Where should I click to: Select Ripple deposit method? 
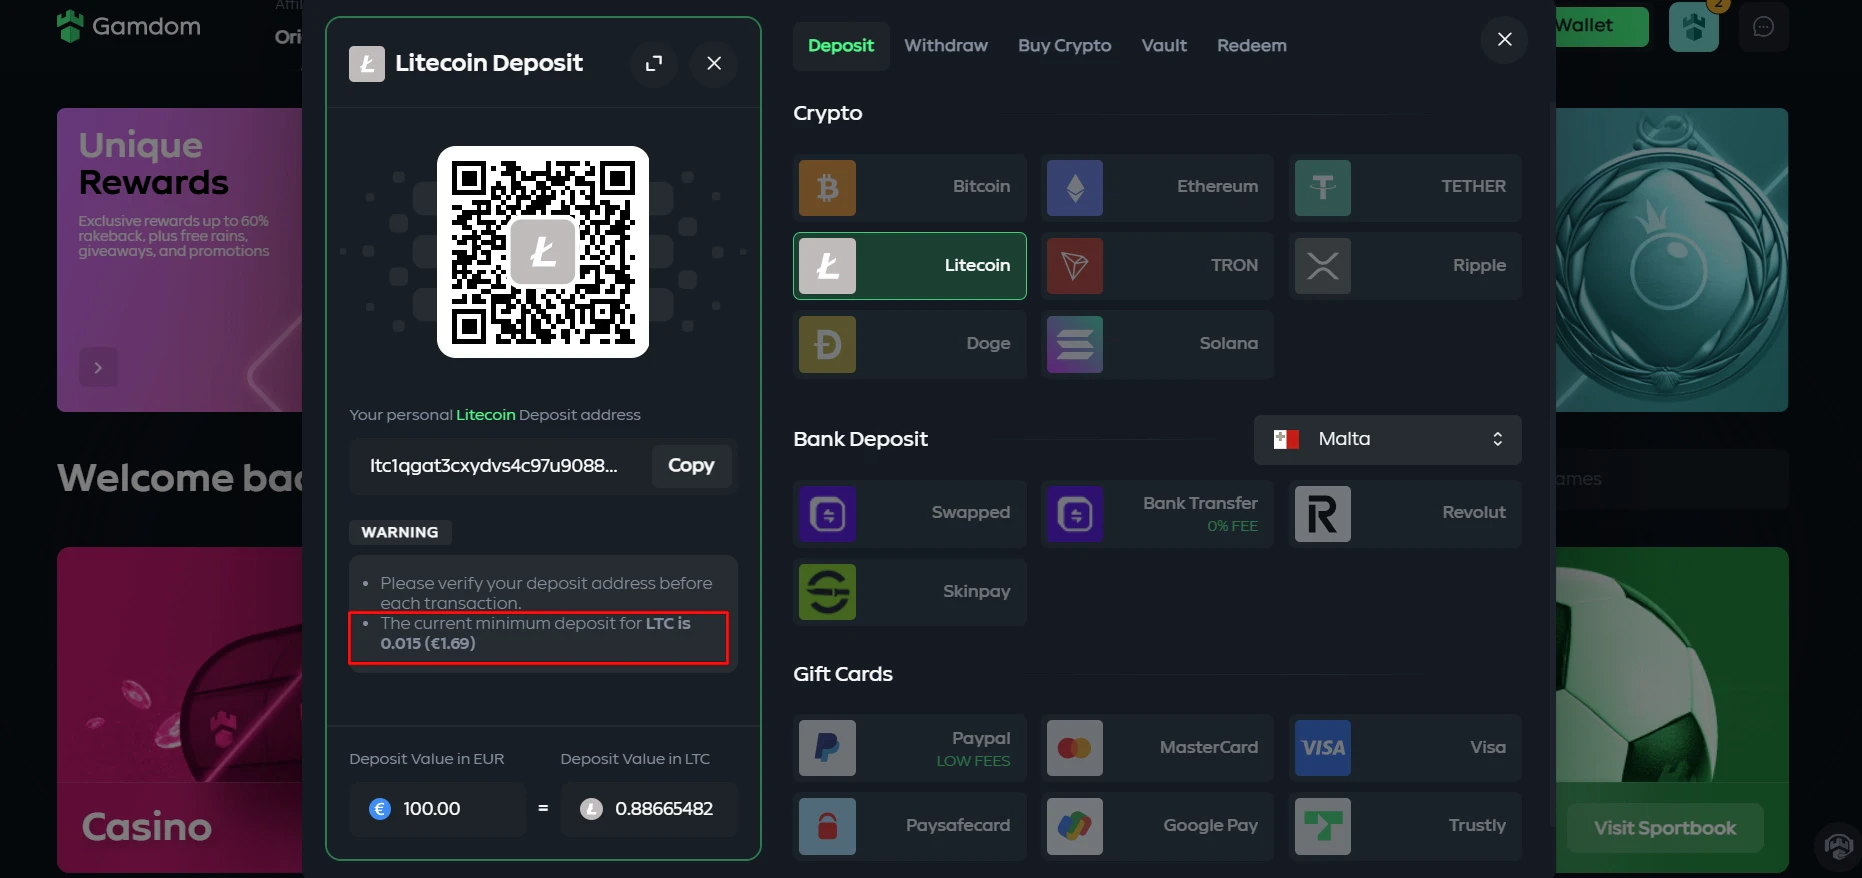pyautogui.click(x=1405, y=266)
